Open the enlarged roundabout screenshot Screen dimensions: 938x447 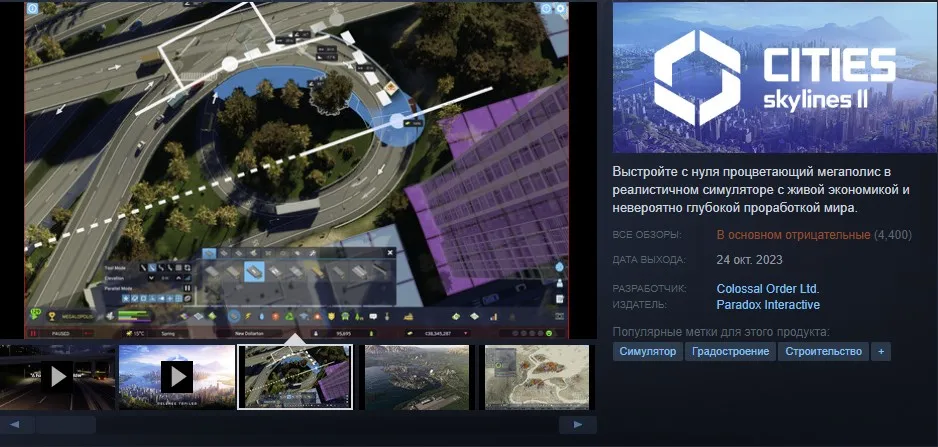point(297,170)
